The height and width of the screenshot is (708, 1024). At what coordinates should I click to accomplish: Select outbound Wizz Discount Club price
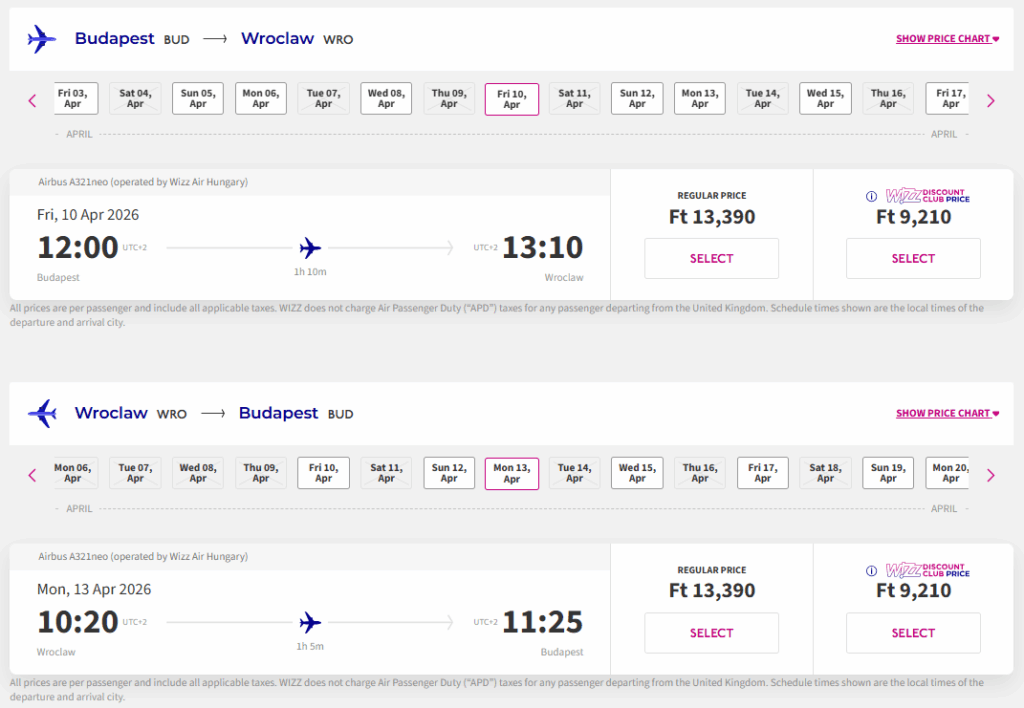913,258
